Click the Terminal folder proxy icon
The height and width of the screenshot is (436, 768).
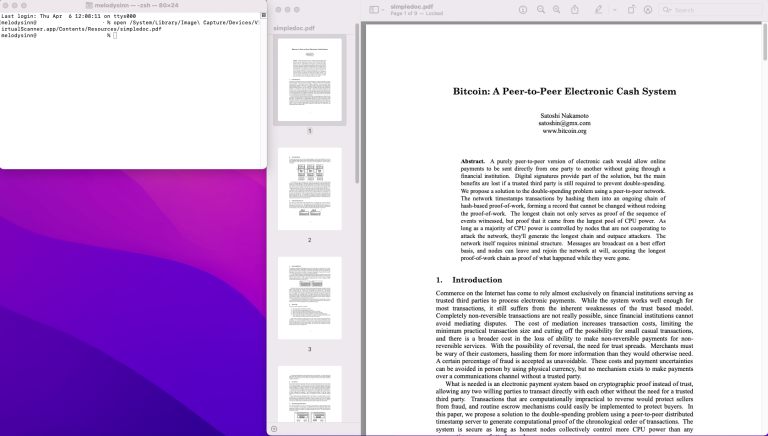coord(89,5)
